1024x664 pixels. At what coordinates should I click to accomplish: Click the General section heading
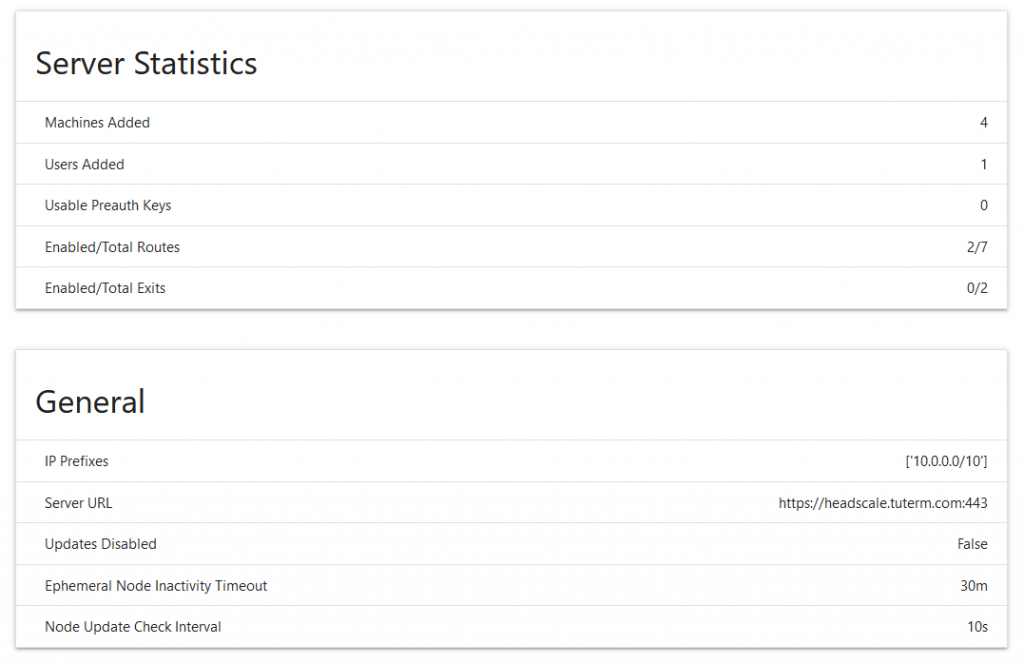[90, 402]
